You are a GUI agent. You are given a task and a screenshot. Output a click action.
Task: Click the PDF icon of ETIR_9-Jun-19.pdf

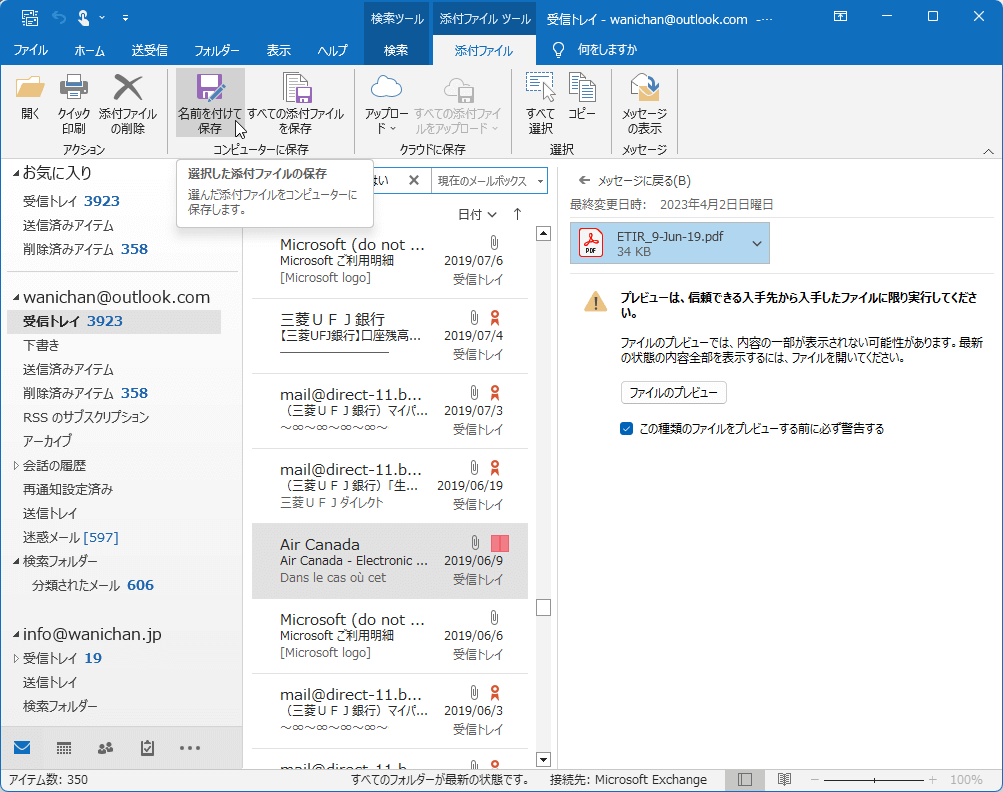(590, 243)
